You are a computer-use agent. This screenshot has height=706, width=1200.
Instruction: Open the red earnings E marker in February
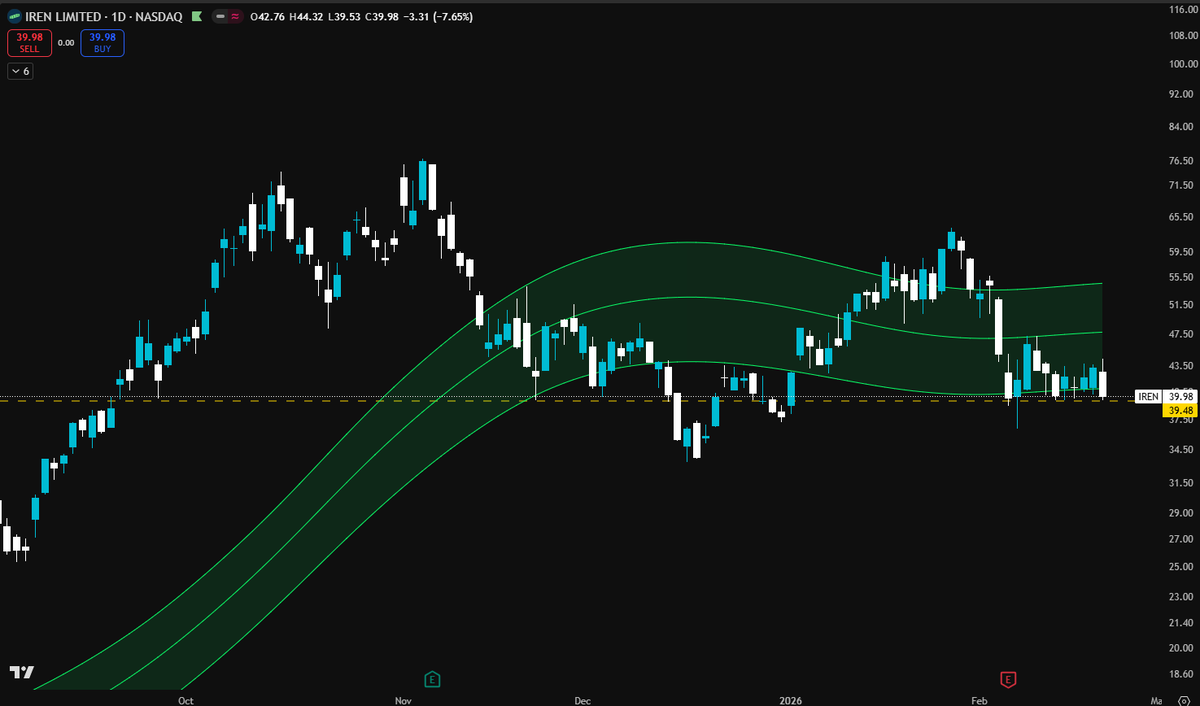coord(1008,679)
